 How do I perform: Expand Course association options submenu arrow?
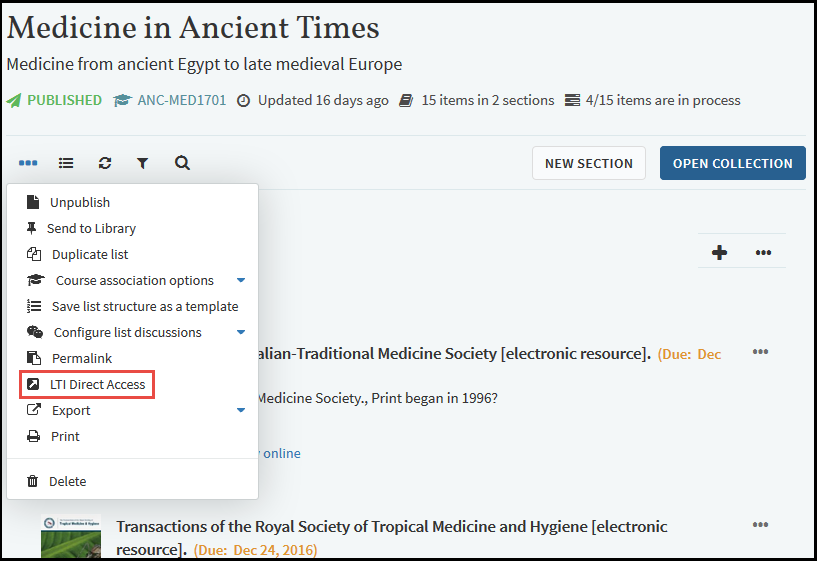[241, 281]
